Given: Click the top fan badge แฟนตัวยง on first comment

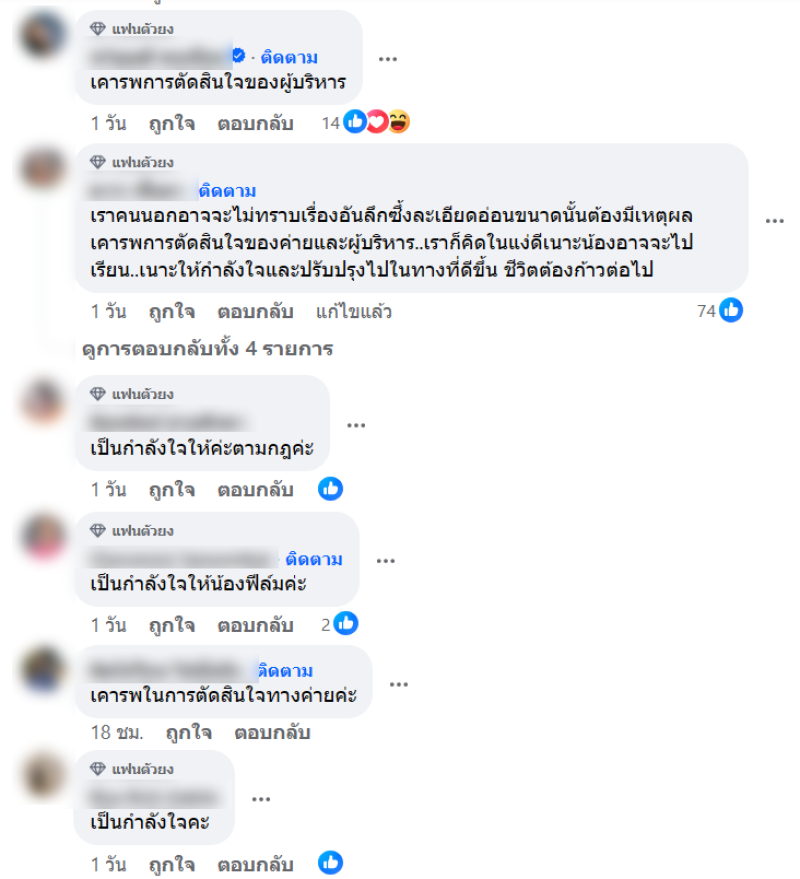Looking at the screenshot, I should click(x=132, y=29).
